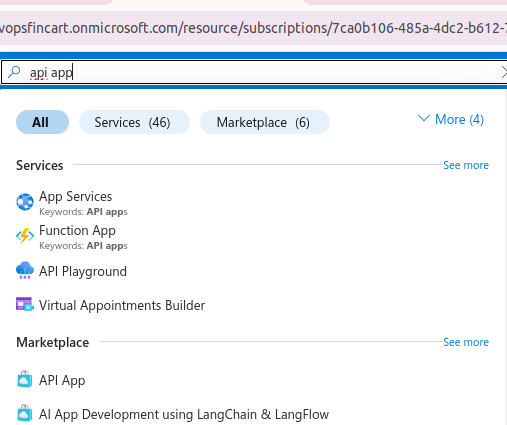
Task: Filter results by Services (46)
Action: 134,122
